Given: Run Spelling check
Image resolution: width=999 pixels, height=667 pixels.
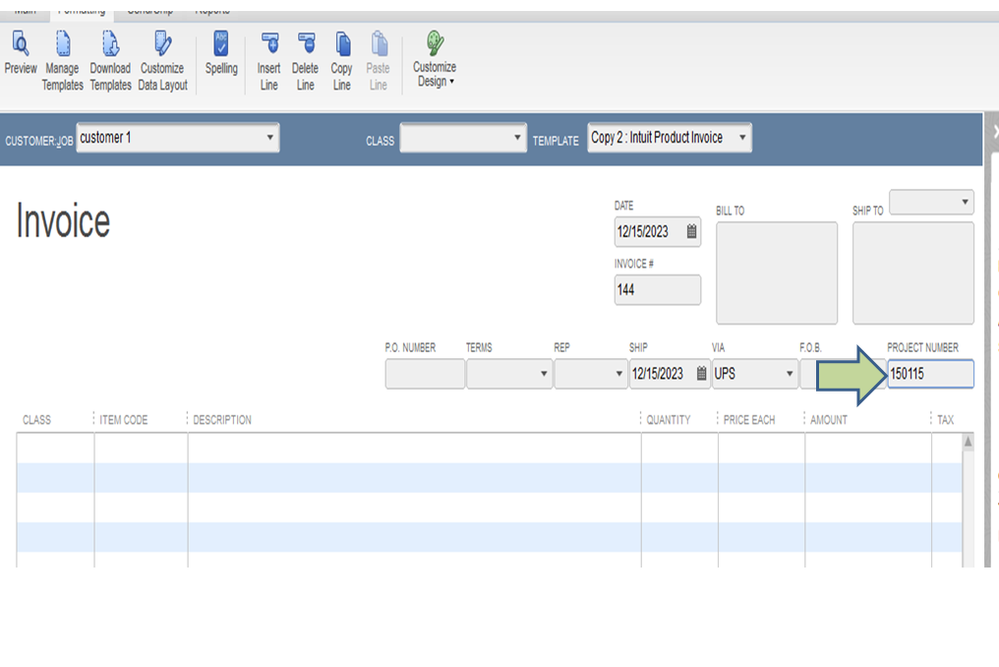Looking at the screenshot, I should 221,53.
